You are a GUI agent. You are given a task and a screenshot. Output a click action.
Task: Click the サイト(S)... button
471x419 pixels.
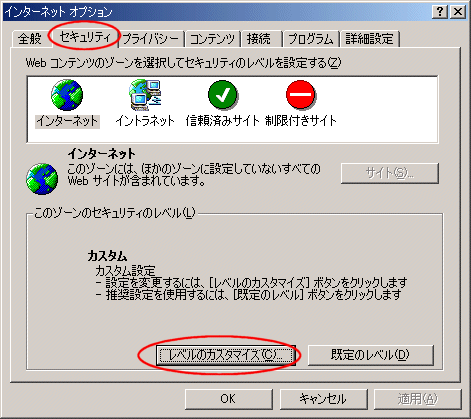click(x=390, y=173)
